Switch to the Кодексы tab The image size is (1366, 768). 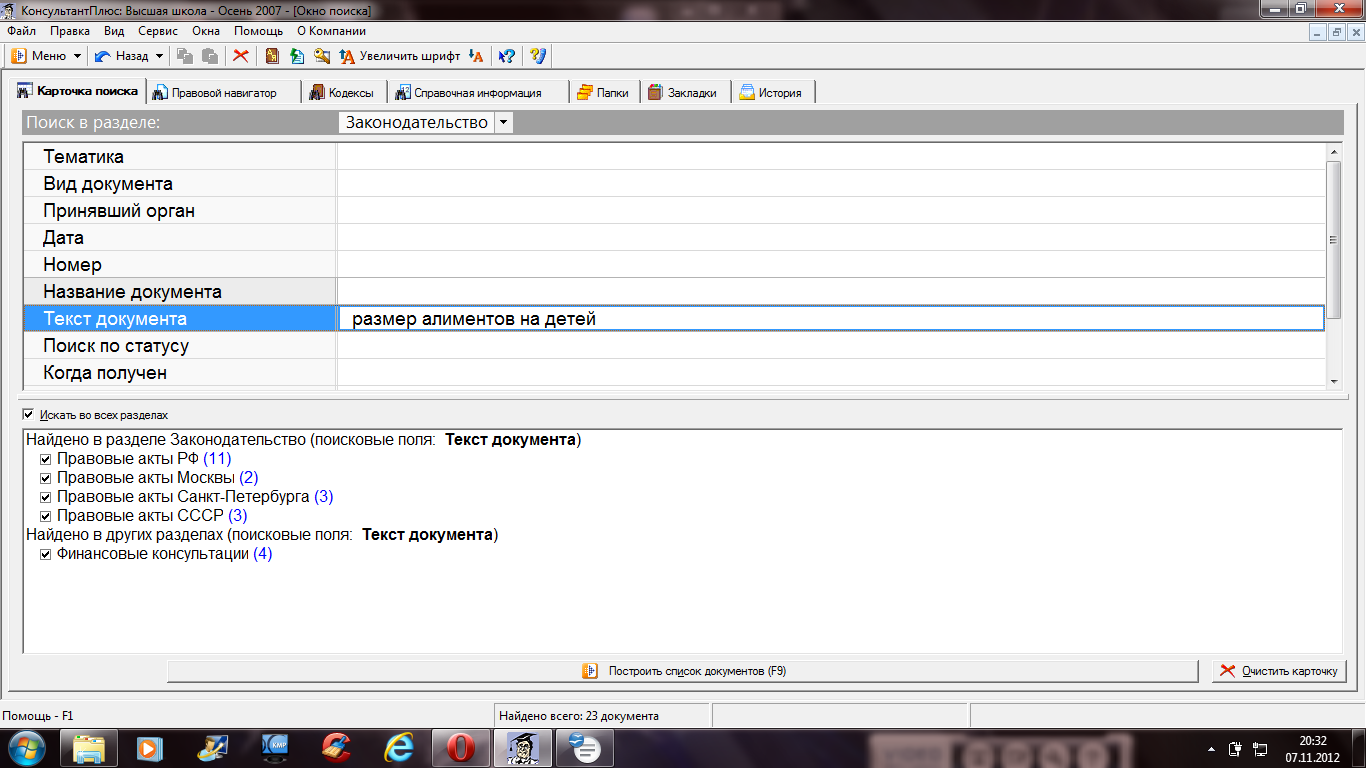(x=345, y=92)
